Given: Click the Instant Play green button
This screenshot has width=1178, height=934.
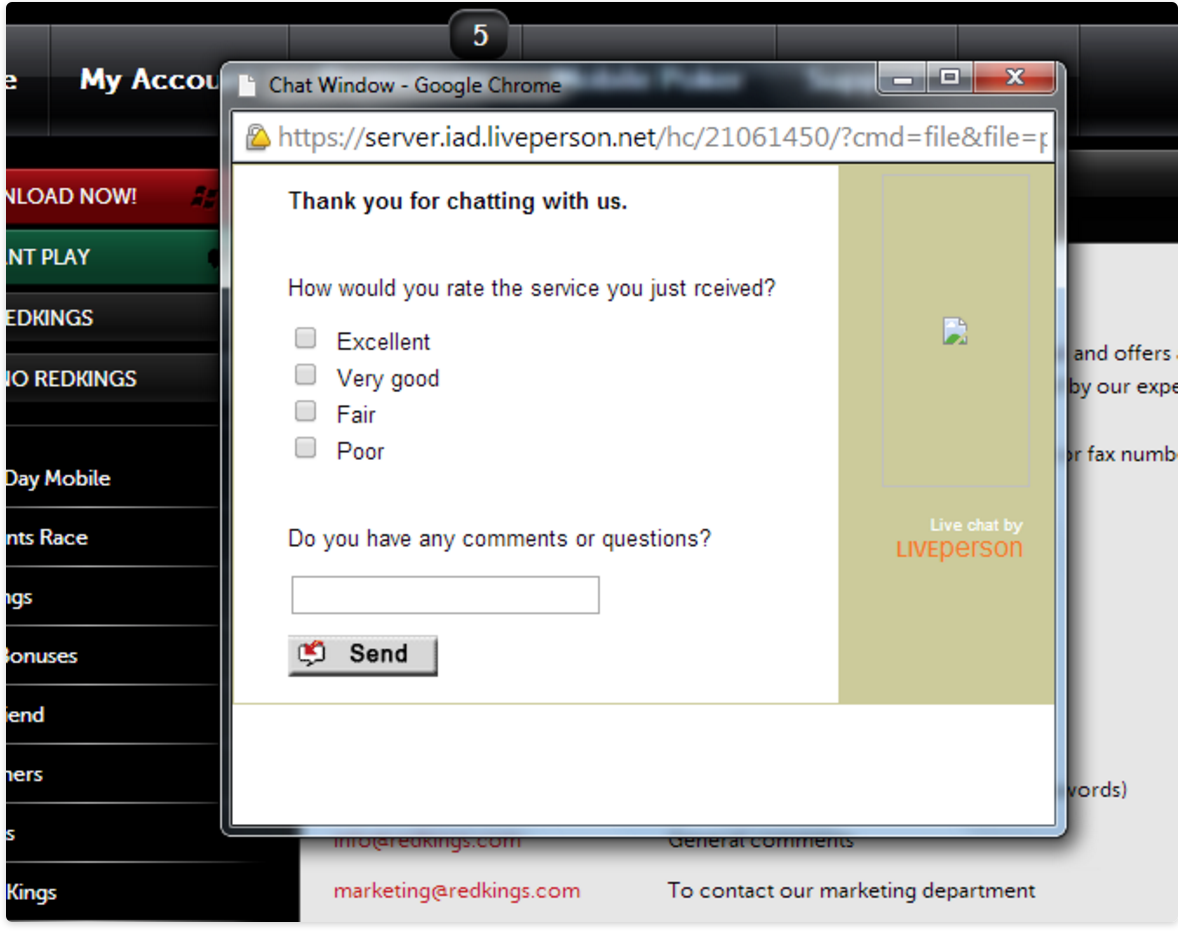Looking at the screenshot, I should 112,258.
